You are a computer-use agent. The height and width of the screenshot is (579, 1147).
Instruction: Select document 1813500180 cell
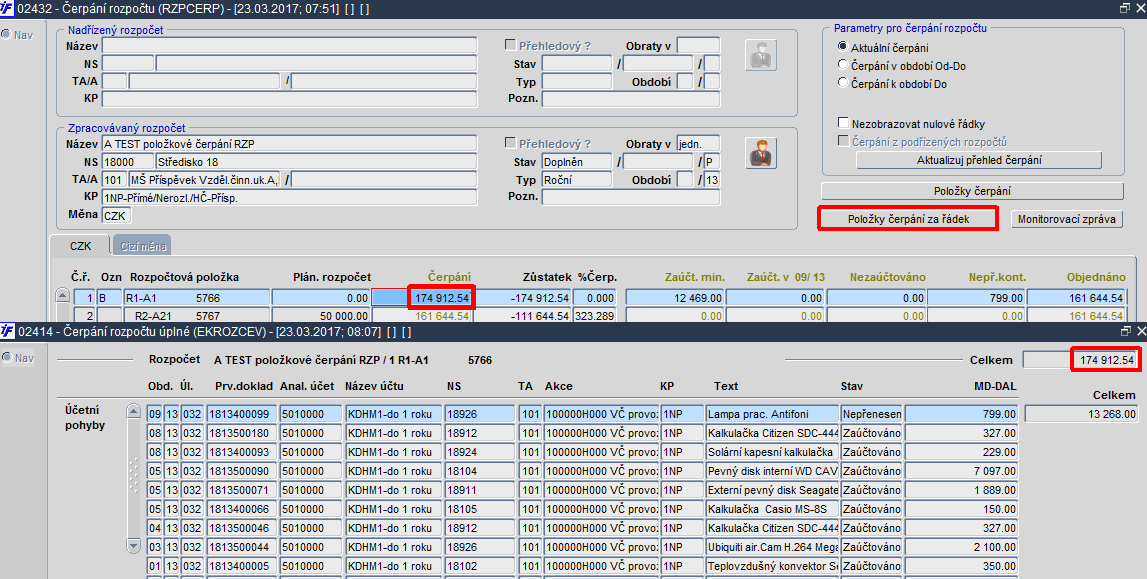pyautogui.click(x=243, y=433)
